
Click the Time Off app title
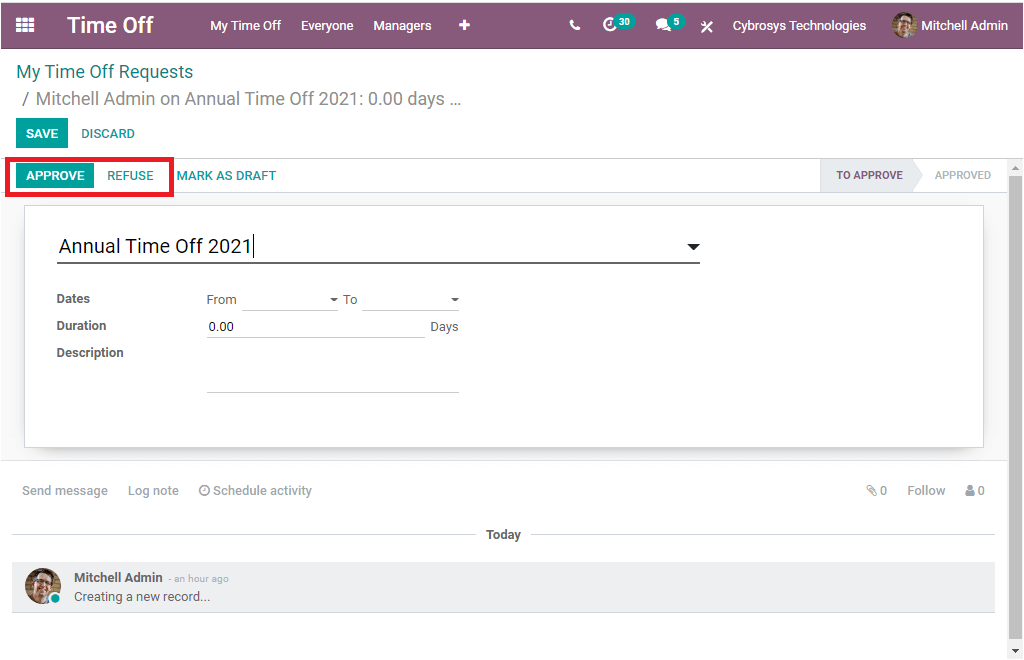tap(110, 25)
